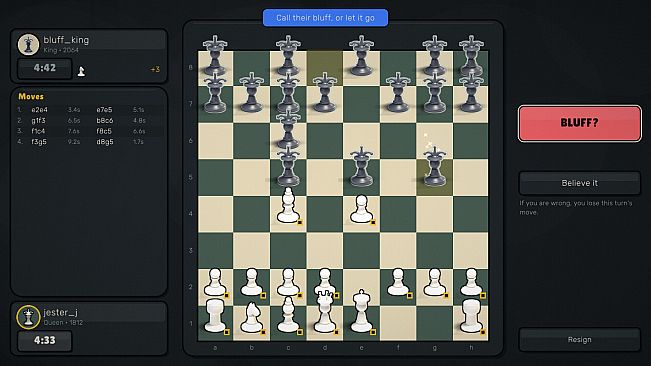The image size is (651, 366).
Task: Click the red BLUFF? button
Action: point(580,123)
